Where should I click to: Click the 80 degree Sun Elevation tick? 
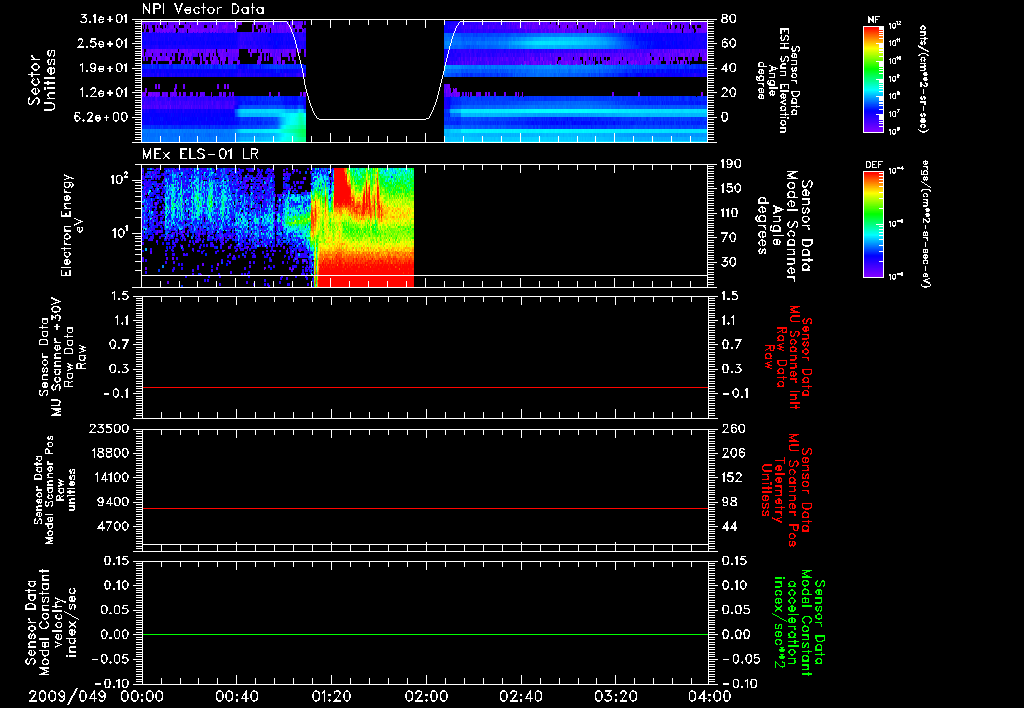729,19
